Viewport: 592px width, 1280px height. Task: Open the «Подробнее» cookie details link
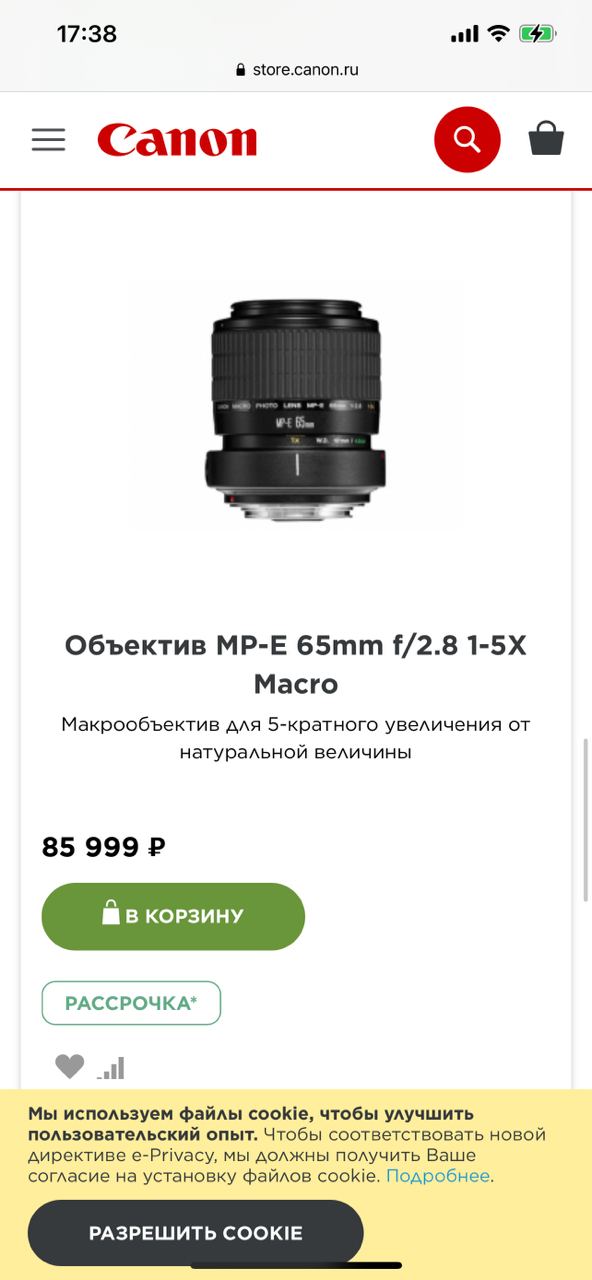438,1176
